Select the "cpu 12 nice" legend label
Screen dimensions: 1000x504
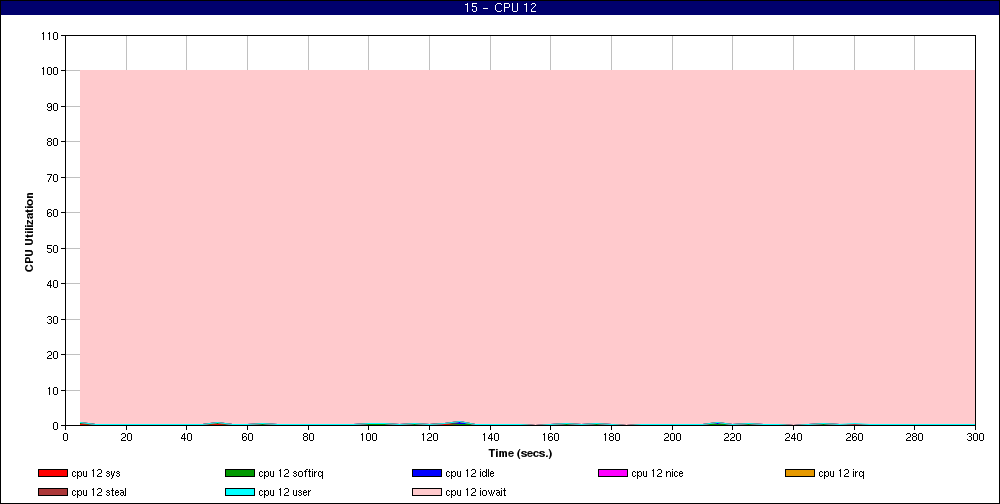(657, 473)
